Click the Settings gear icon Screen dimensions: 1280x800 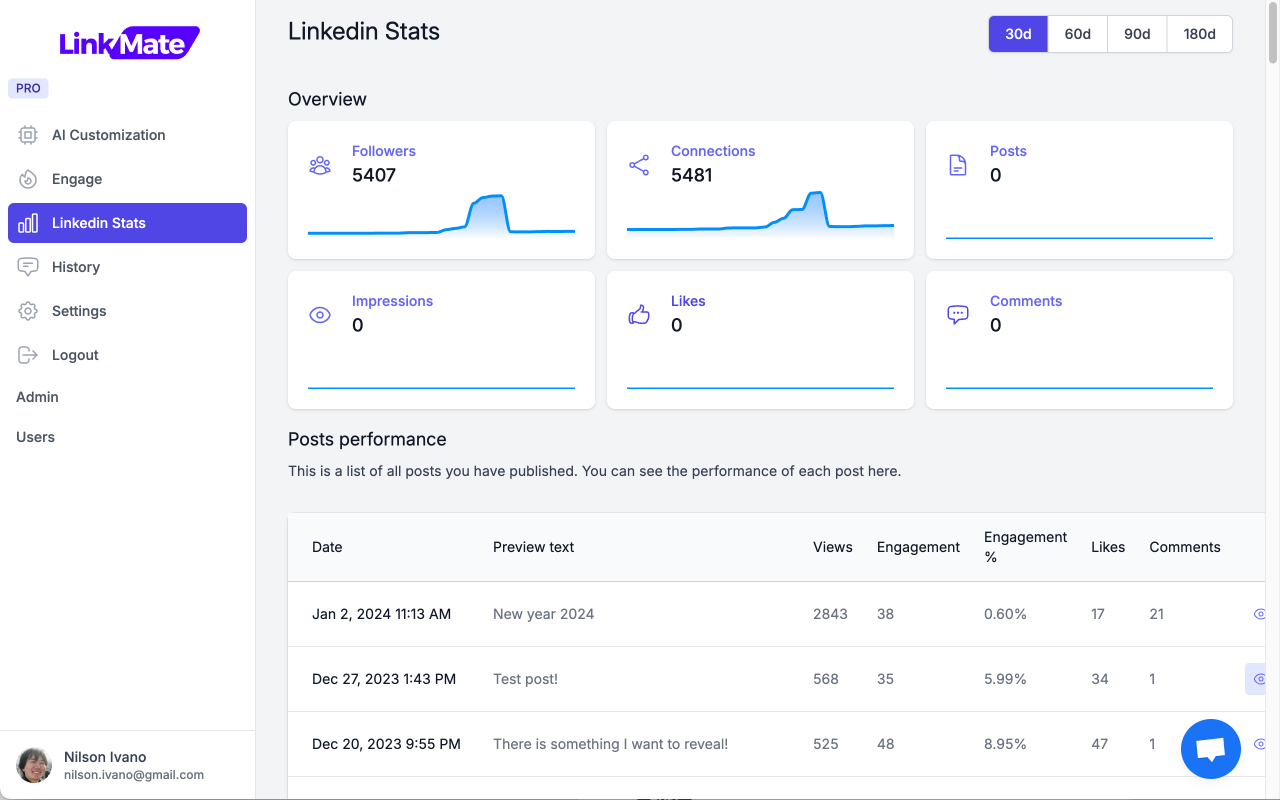click(x=28, y=311)
